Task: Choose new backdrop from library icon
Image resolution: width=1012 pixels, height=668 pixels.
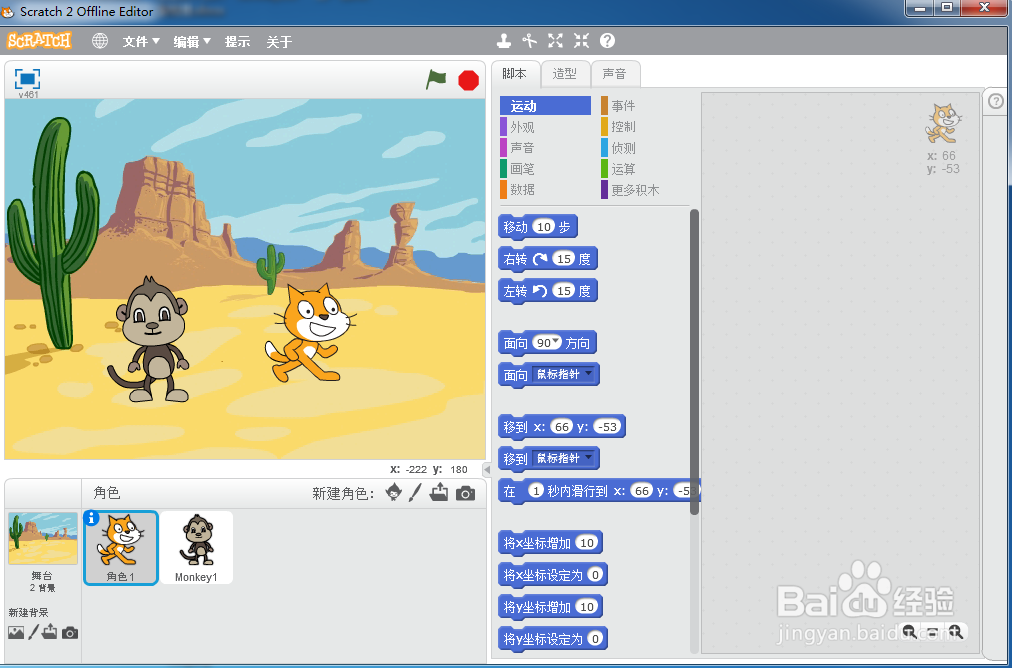Action: point(16,633)
